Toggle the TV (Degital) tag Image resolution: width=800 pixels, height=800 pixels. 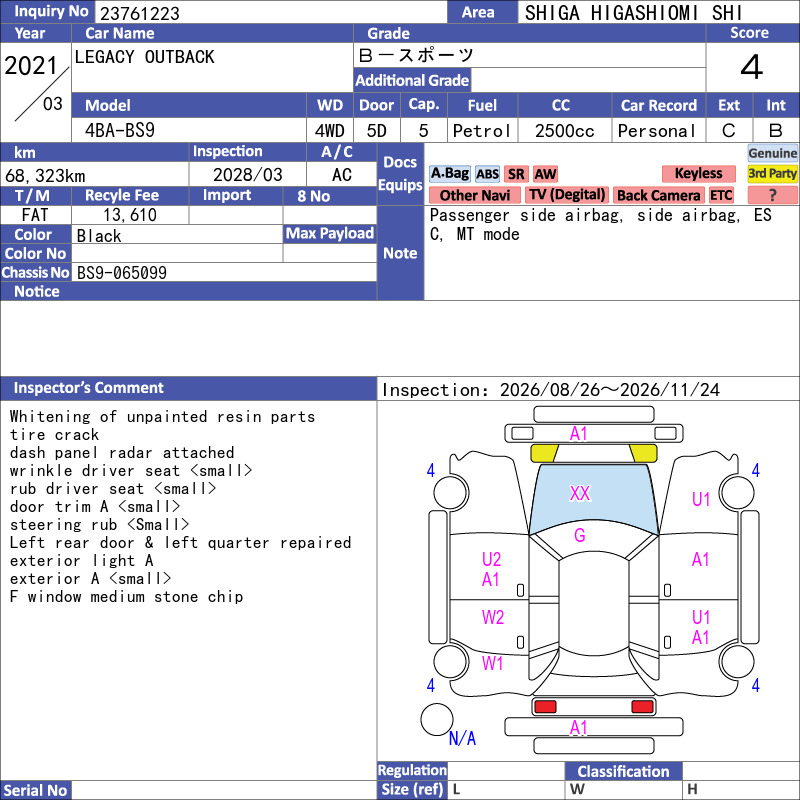coord(566,195)
